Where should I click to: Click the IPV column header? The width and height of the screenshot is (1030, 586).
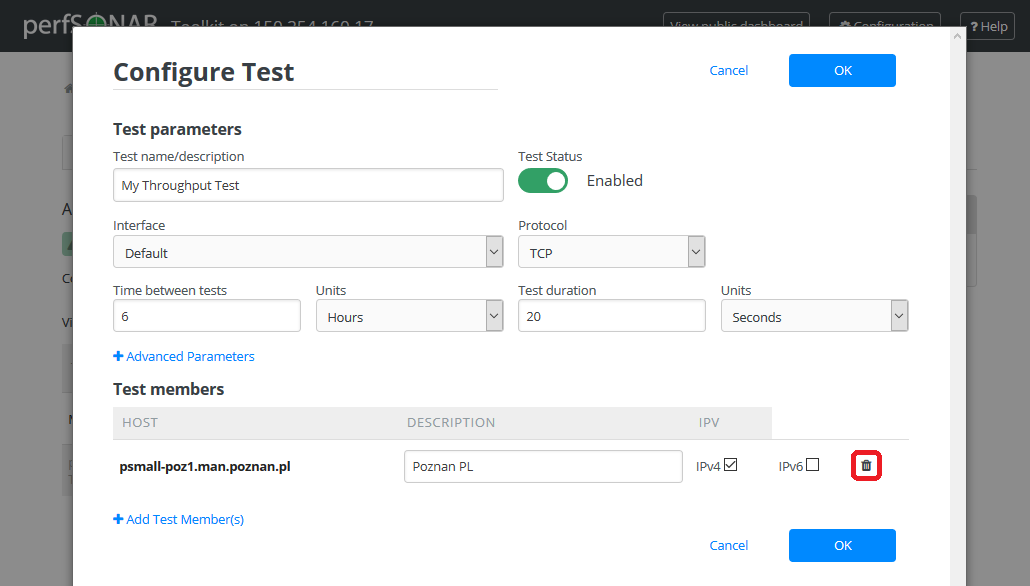[709, 422]
